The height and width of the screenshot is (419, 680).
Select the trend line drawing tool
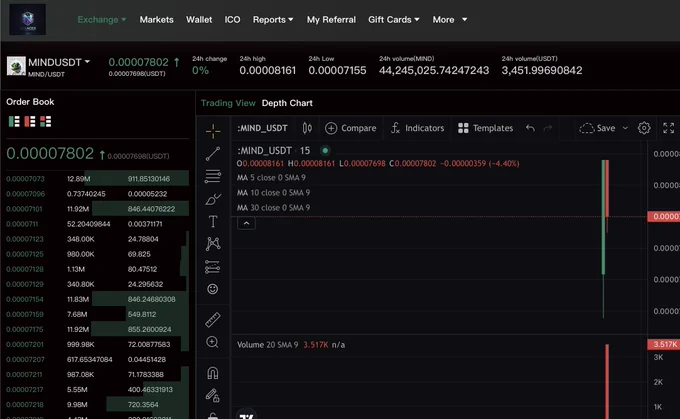[213, 154]
